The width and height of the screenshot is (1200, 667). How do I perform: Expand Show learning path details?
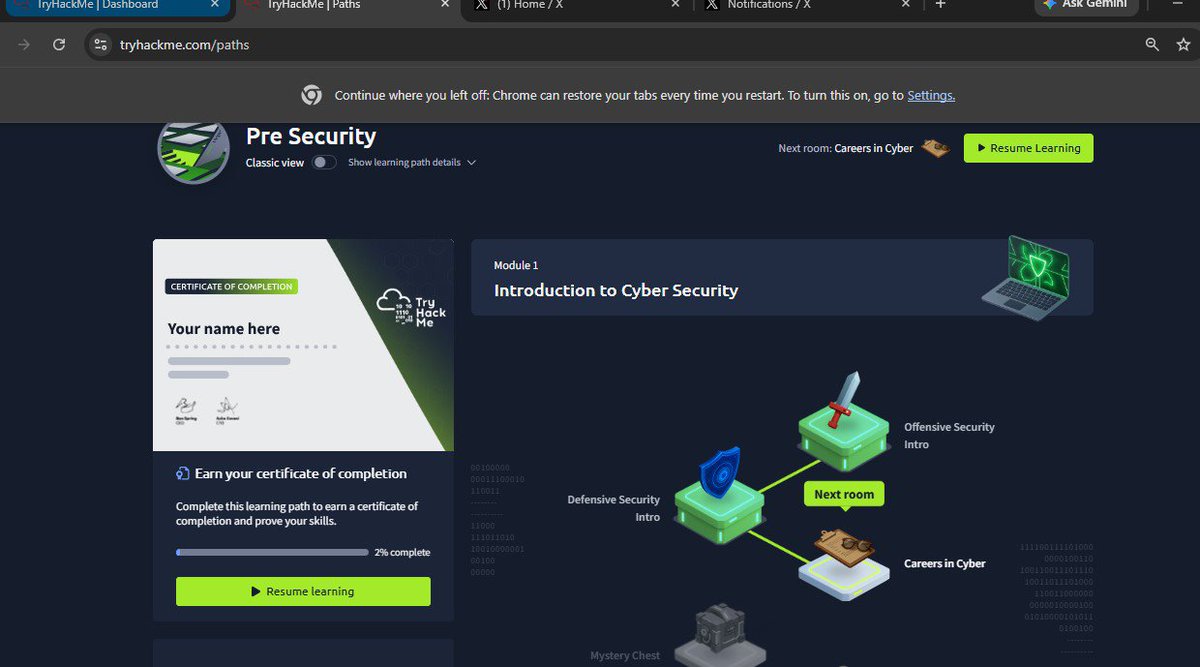(412, 162)
